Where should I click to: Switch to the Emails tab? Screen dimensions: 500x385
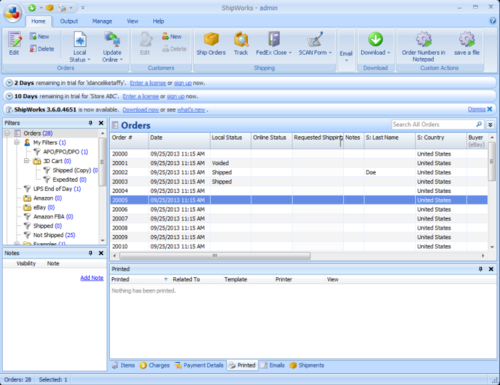pyautogui.click(x=273, y=365)
